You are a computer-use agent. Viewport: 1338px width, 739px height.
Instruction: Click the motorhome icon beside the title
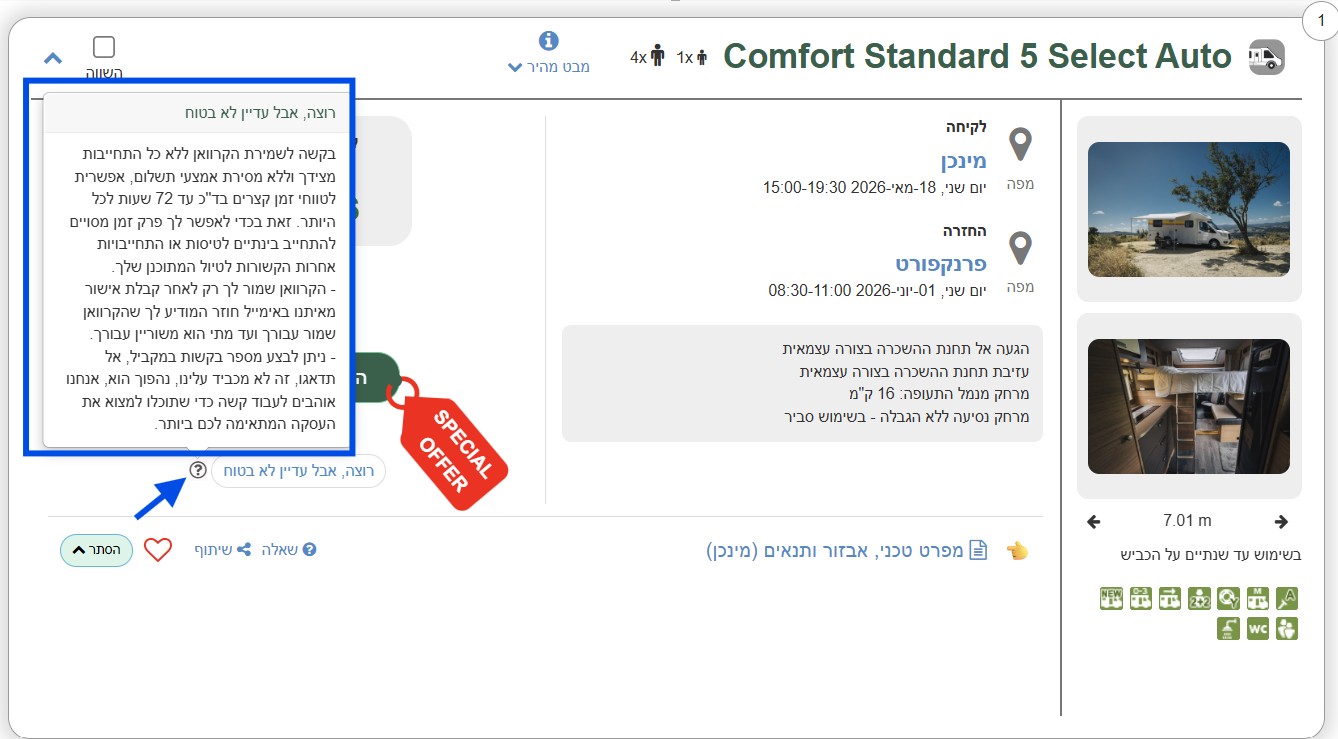(x=1266, y=58)
